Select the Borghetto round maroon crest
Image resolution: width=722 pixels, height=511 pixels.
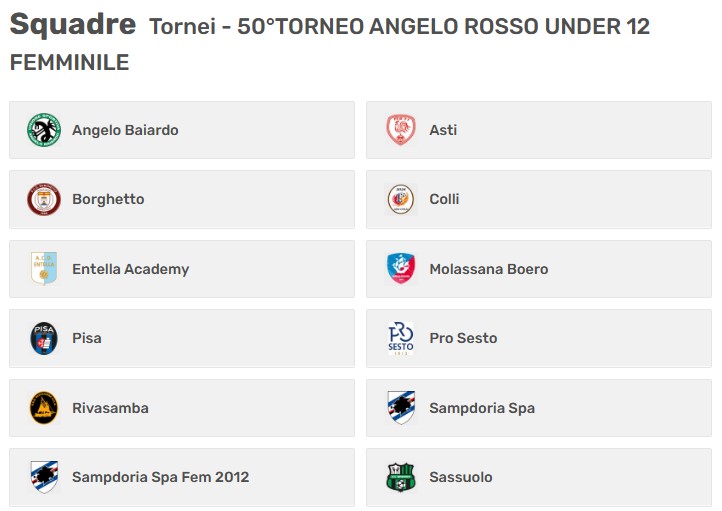[x=44, y=199]
